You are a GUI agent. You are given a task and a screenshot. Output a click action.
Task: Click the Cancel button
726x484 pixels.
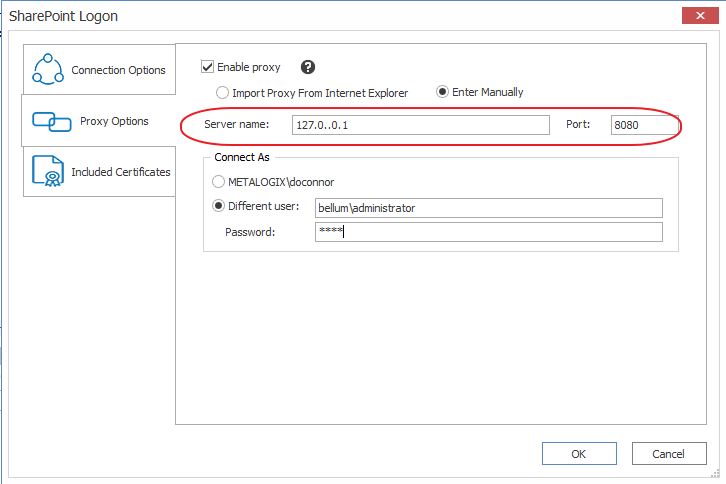[x=669, y=454]
